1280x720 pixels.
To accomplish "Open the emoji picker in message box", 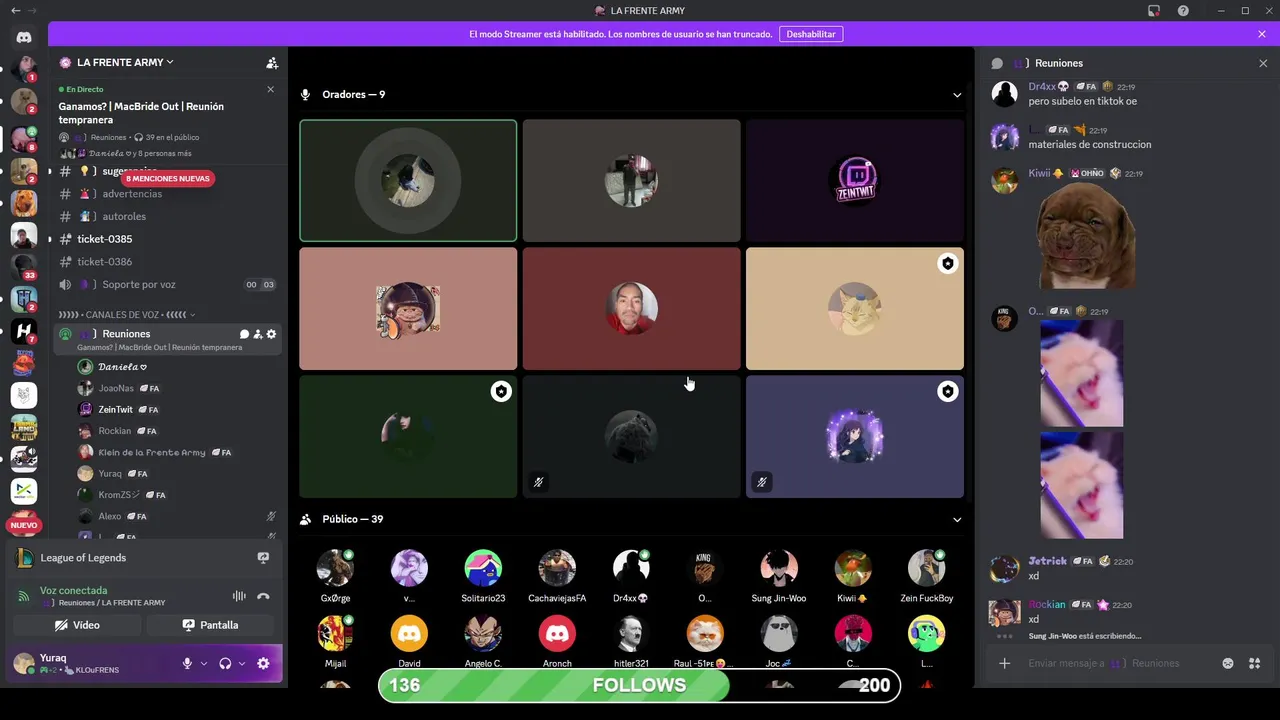I will [1228, 663].
